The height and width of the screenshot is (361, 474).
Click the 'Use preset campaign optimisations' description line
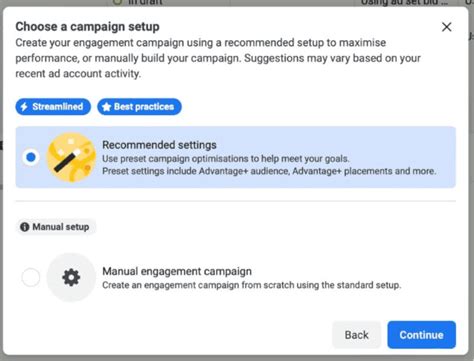click(x=226, y=159)
